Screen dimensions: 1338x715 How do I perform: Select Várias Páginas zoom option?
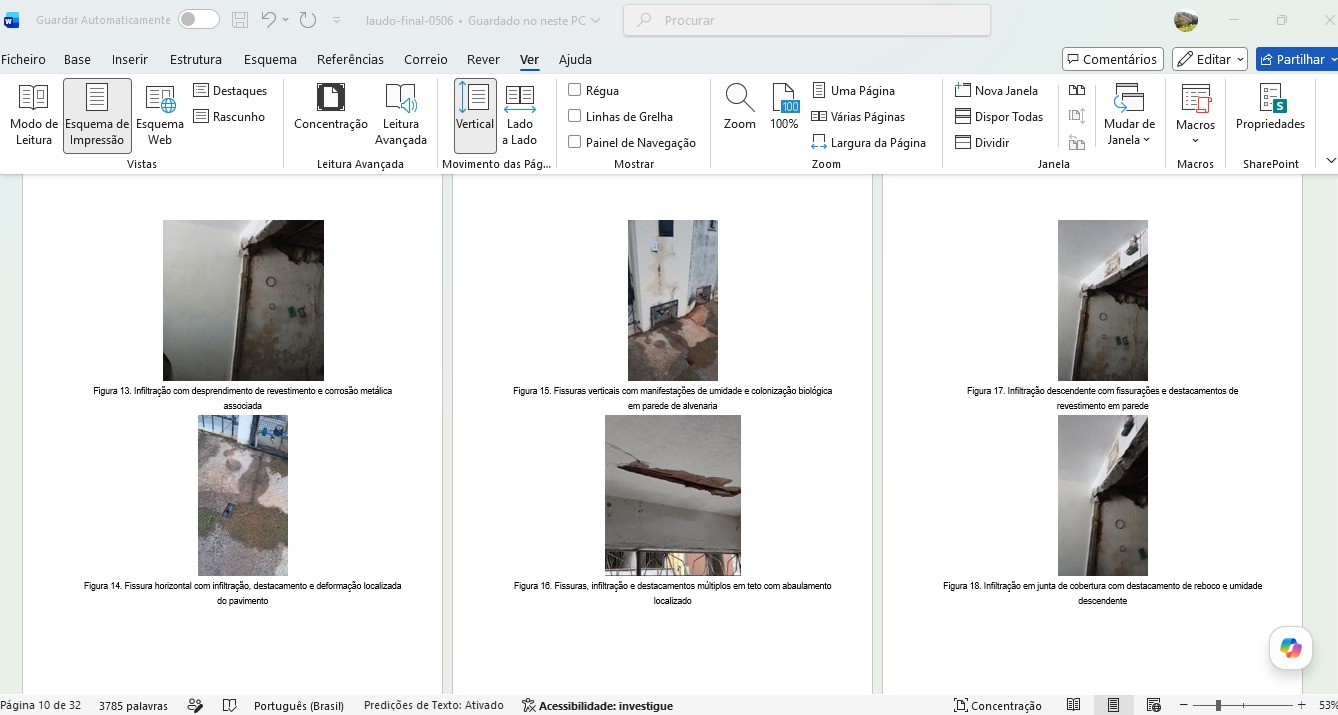pos(858,117)
